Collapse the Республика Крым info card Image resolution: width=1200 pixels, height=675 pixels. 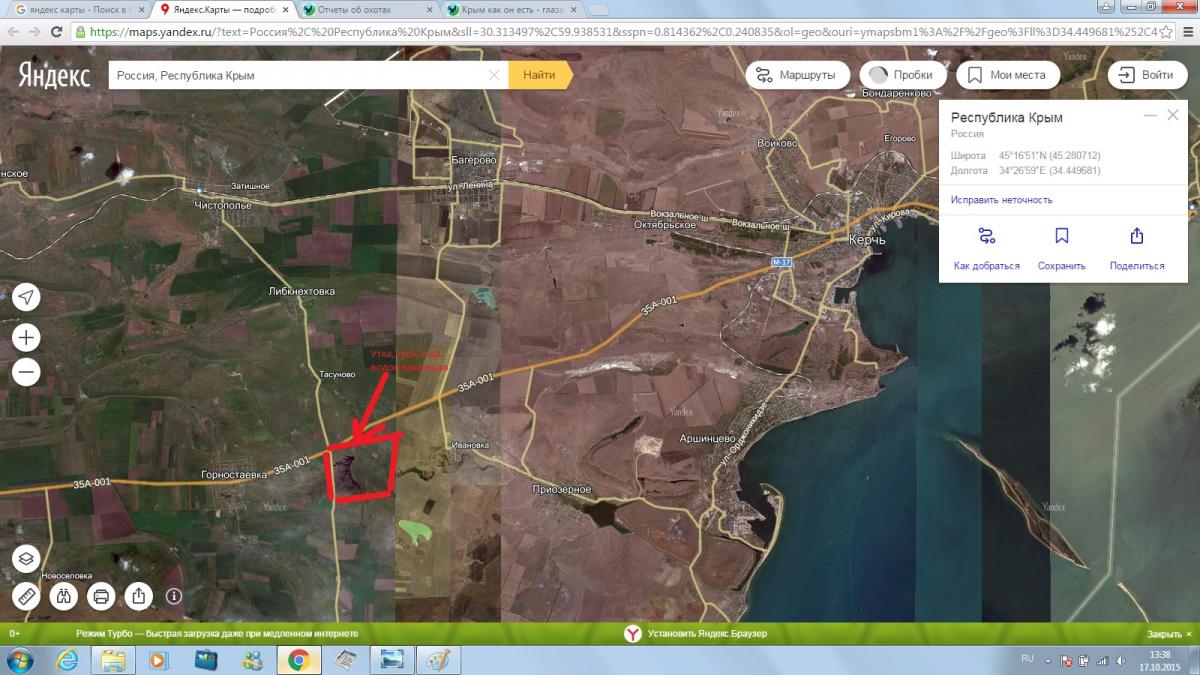coord(1150,116)
